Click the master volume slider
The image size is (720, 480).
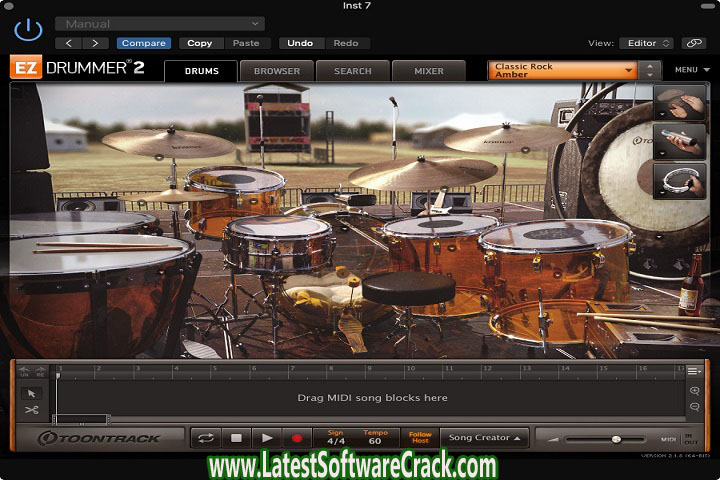pyautogui.click(x=604, y=440)
